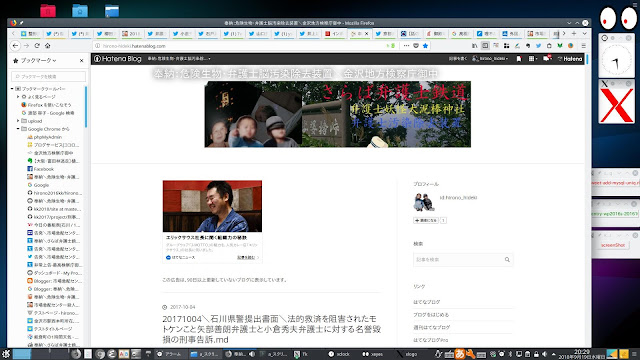Open the 20171004 石川県警提出書面 article title
The image size is (640, 360).
click(x=271, y=329)
